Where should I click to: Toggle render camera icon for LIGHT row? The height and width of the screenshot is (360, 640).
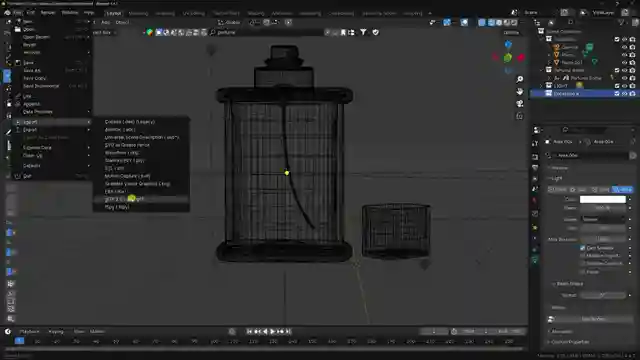(632, 86)
